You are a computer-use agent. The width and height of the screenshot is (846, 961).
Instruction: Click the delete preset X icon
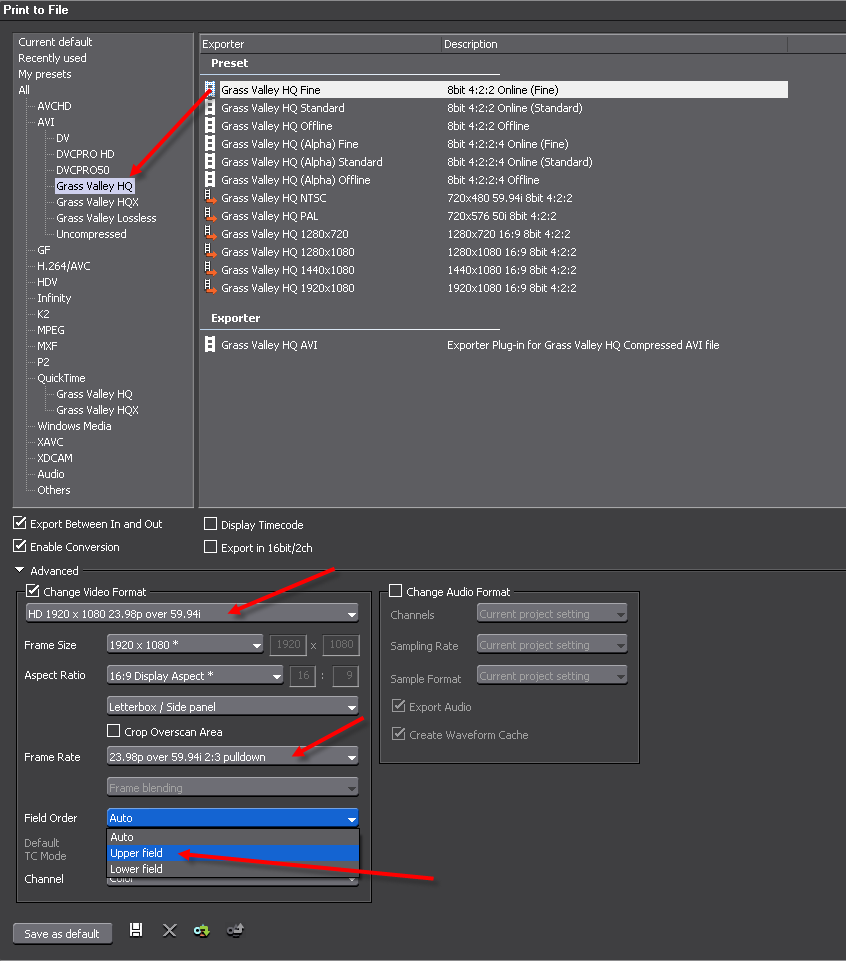[169, 931]
